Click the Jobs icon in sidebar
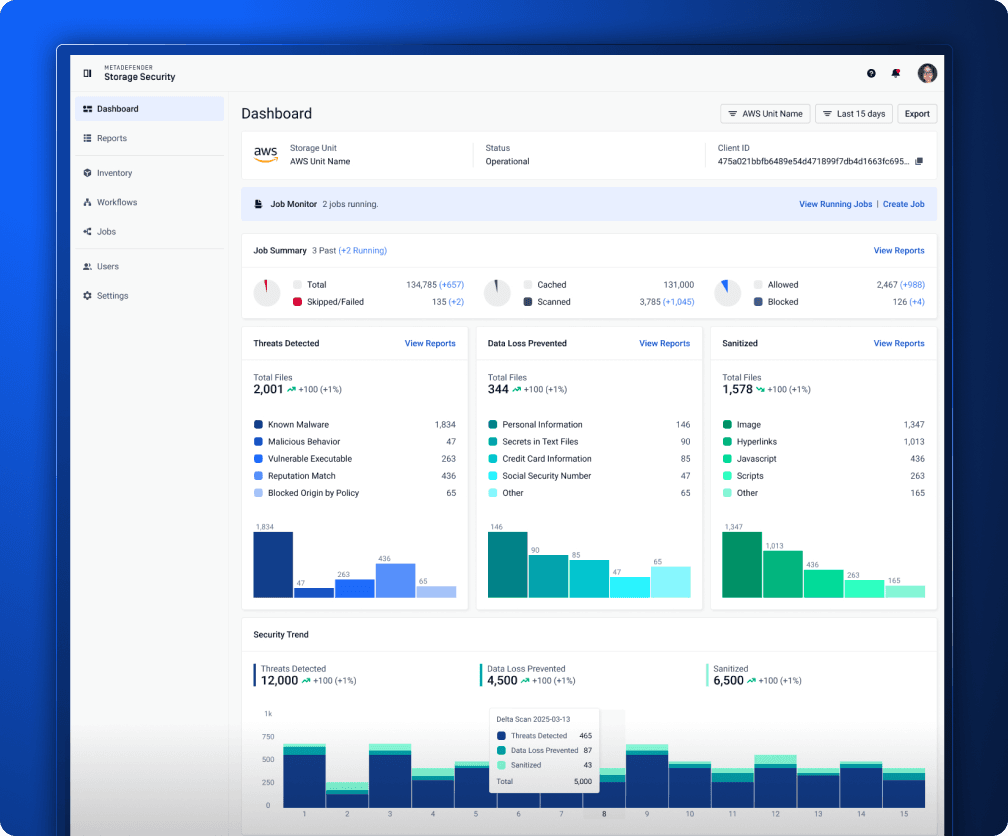Viewport: 1008px width, 836px height. click(x=87, y=232)
